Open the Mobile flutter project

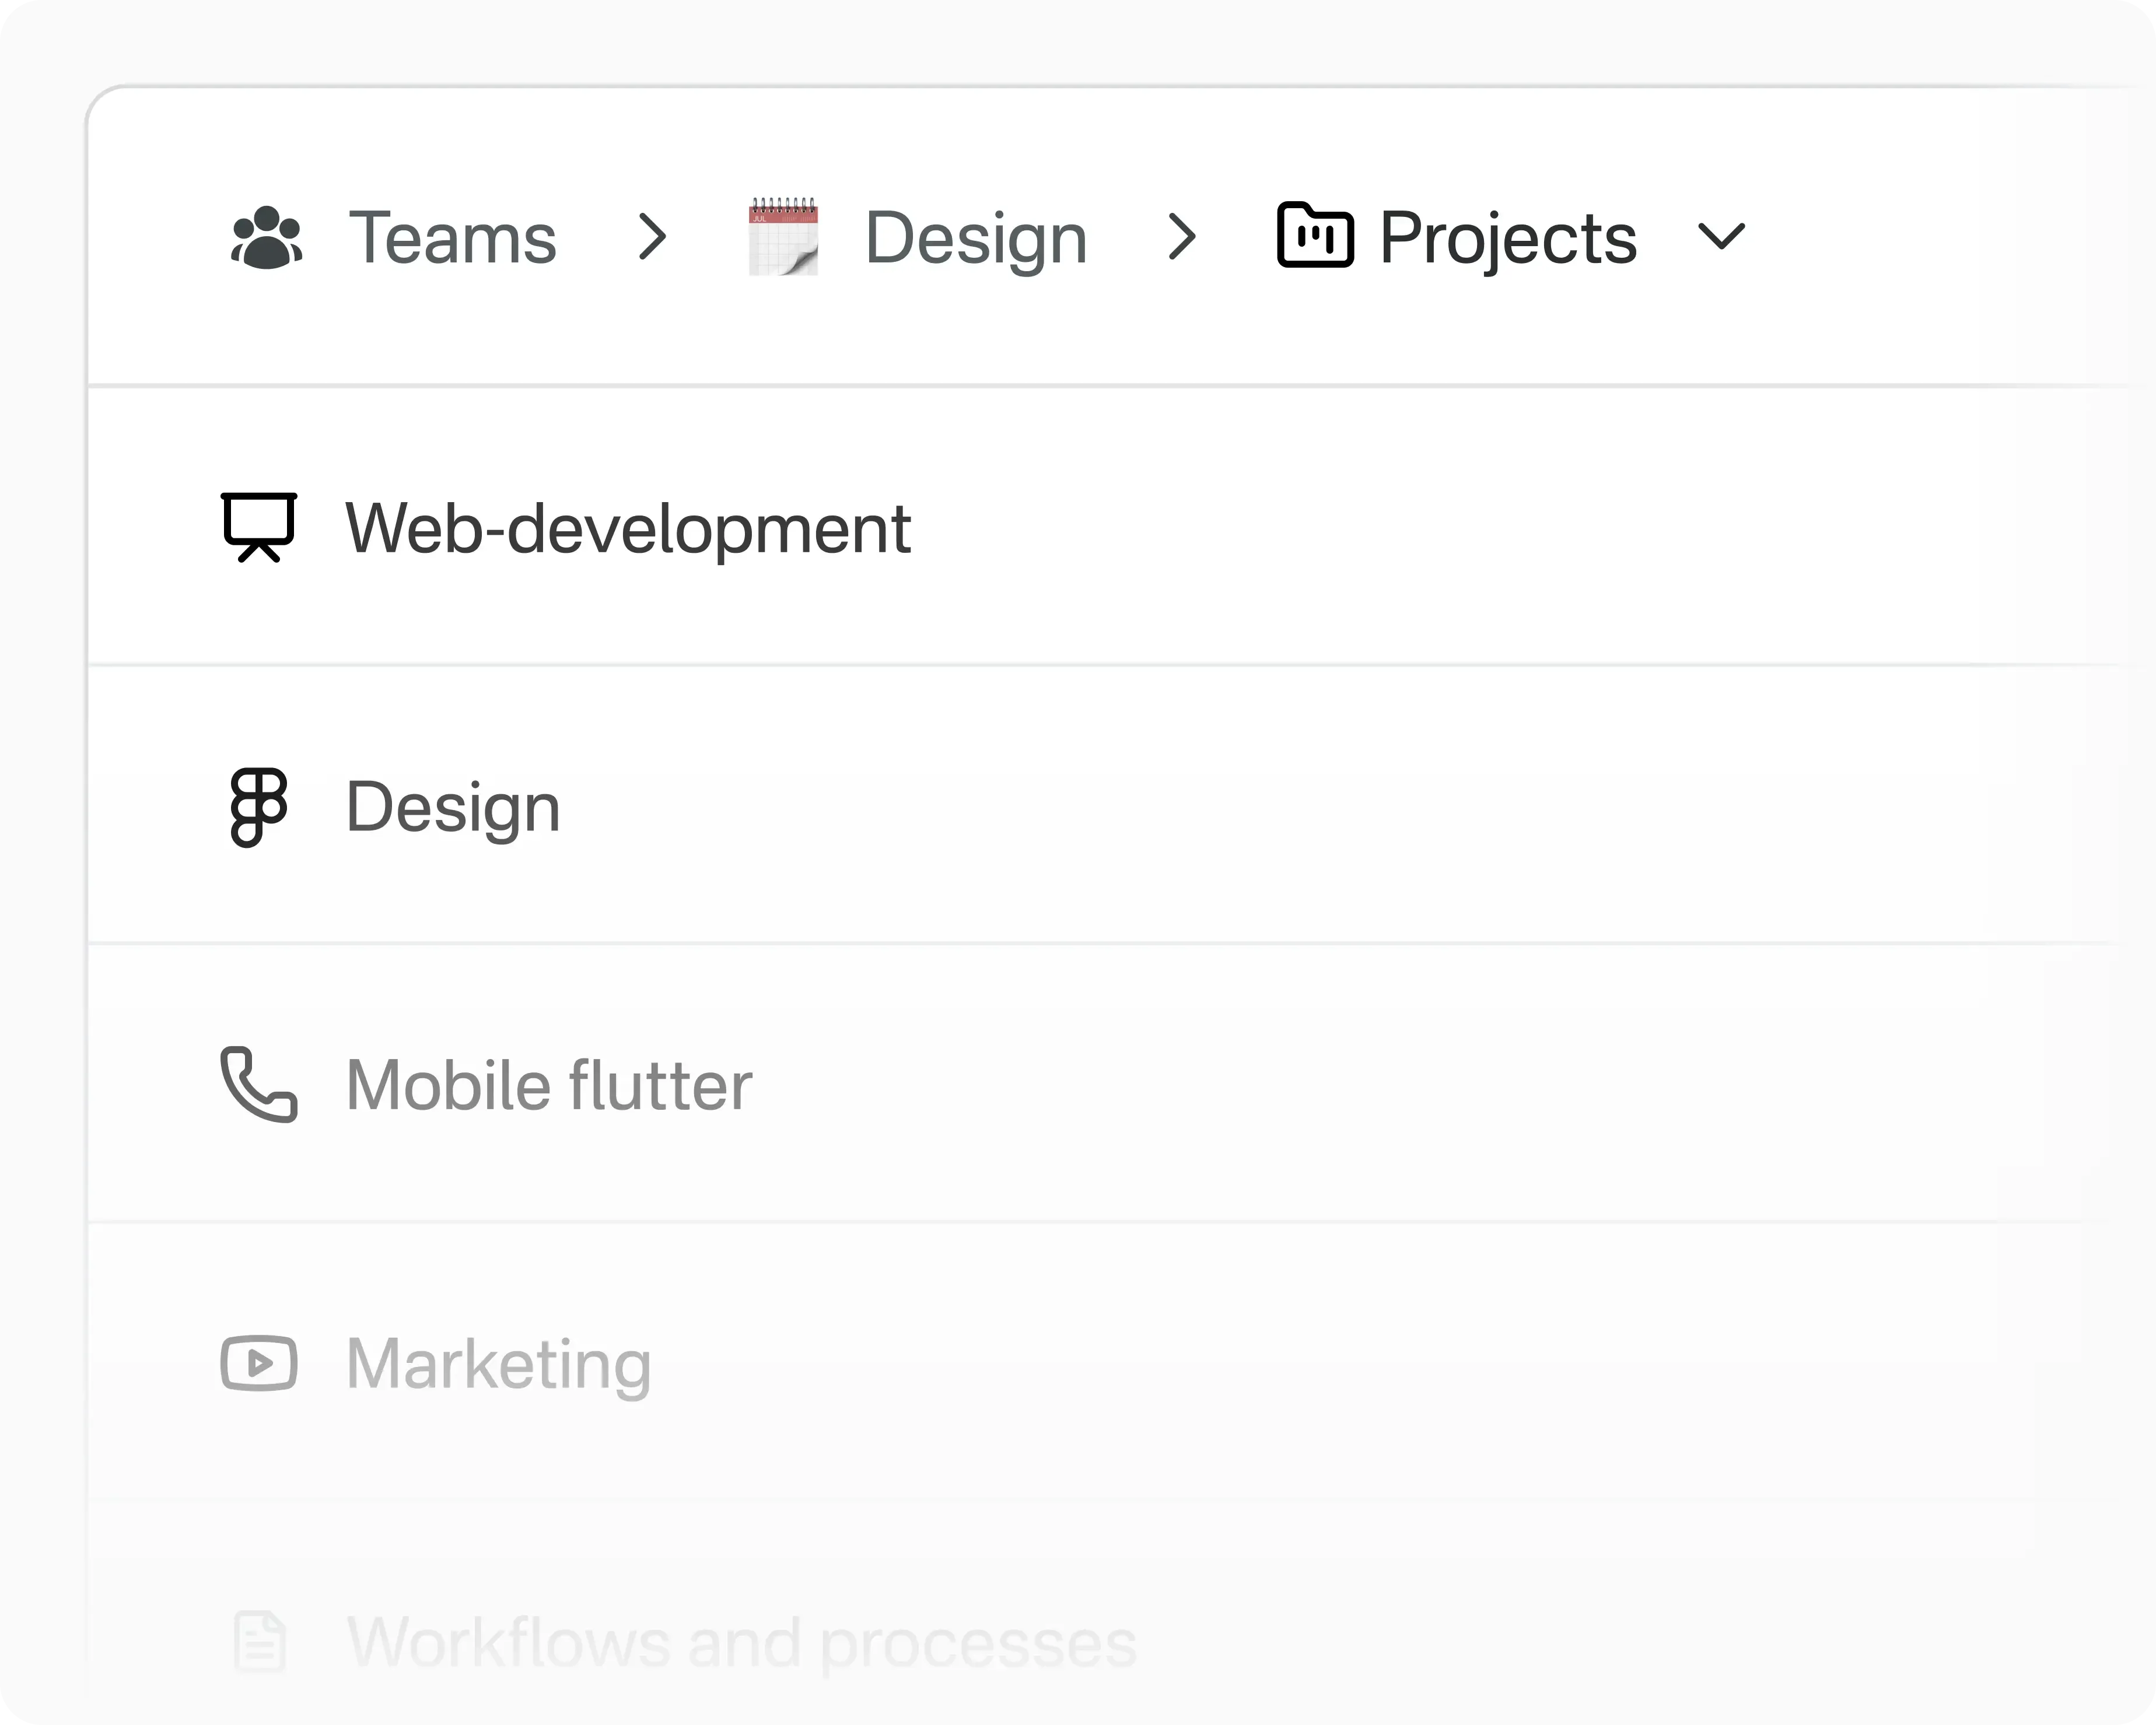[x=549, y=1085]
